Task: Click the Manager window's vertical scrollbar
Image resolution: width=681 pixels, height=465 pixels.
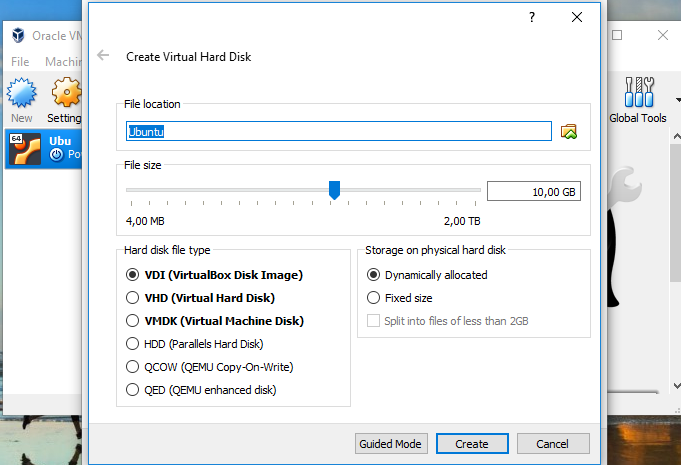Action: click(676, 213)
